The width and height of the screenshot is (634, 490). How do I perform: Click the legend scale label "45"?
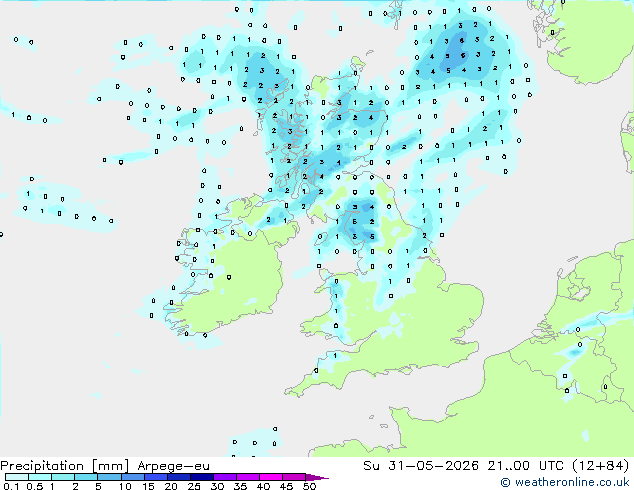[286, 486]
